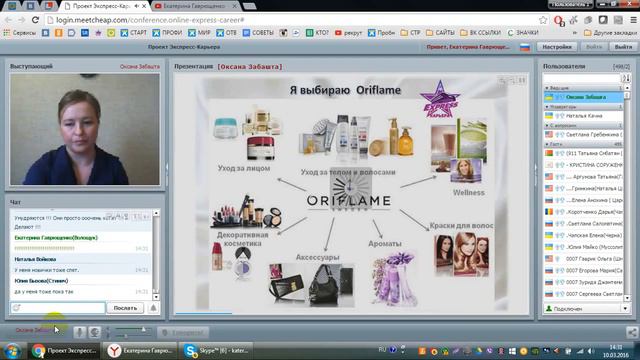
Task: Adjust the upper volume slider handle
Action: click(x=144, y=329)
